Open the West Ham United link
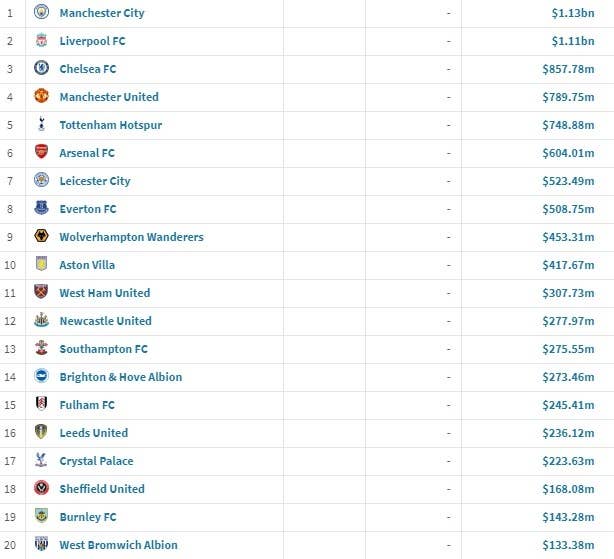614x559 pixels. 105,293
